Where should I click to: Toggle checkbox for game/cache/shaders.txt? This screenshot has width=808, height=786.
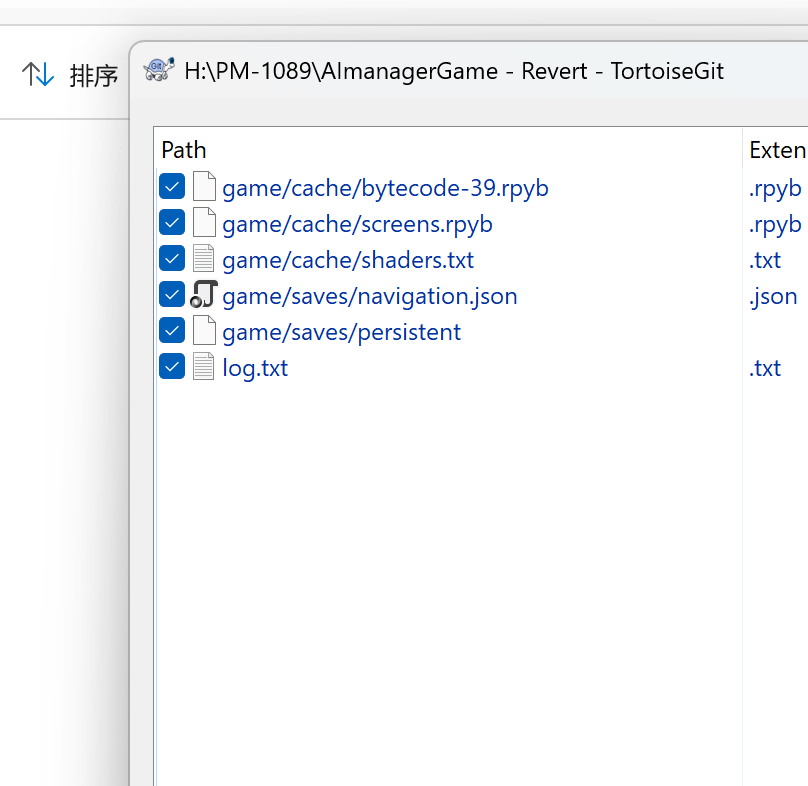click(172, 258)
